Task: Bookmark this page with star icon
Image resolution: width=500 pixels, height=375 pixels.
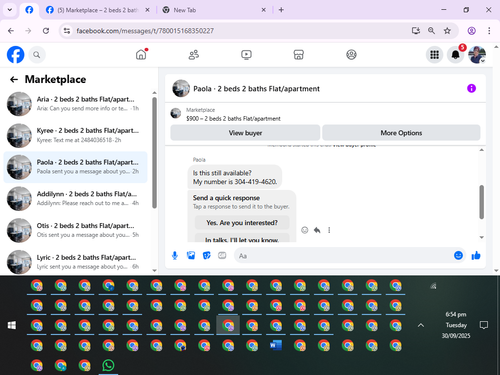Action: [447, 31]
